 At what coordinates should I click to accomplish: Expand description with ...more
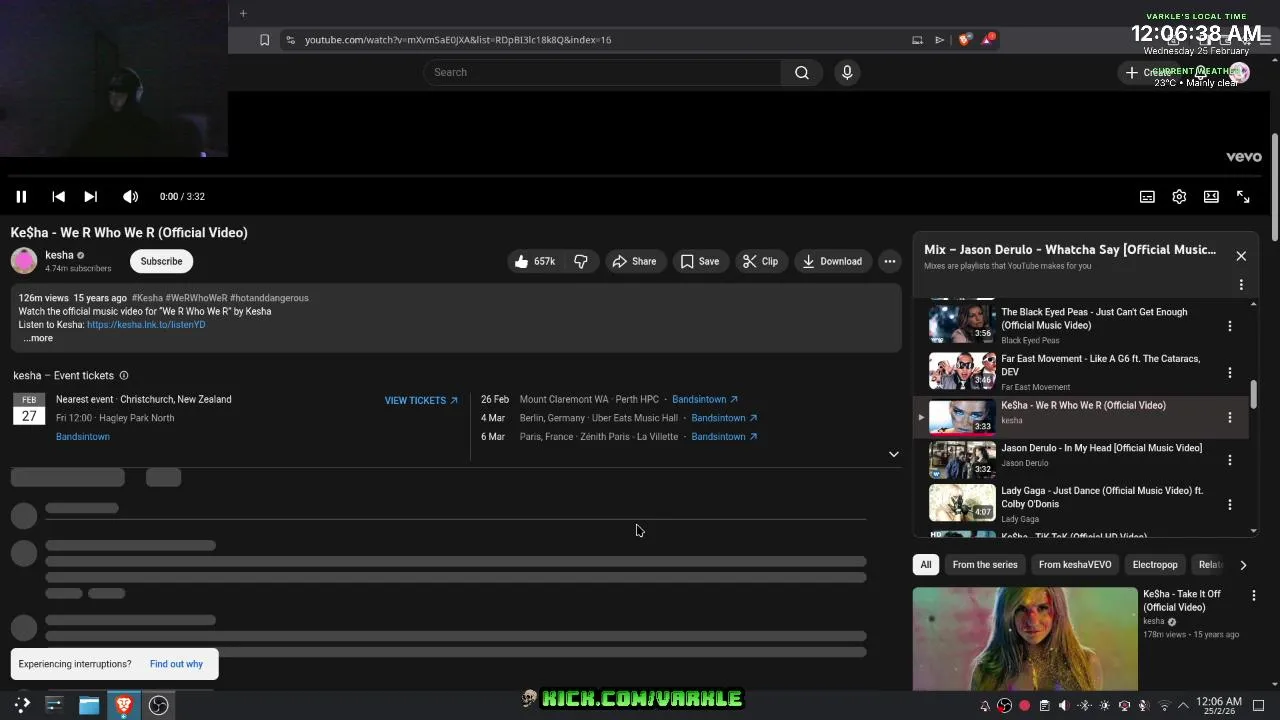coord(38,338)
